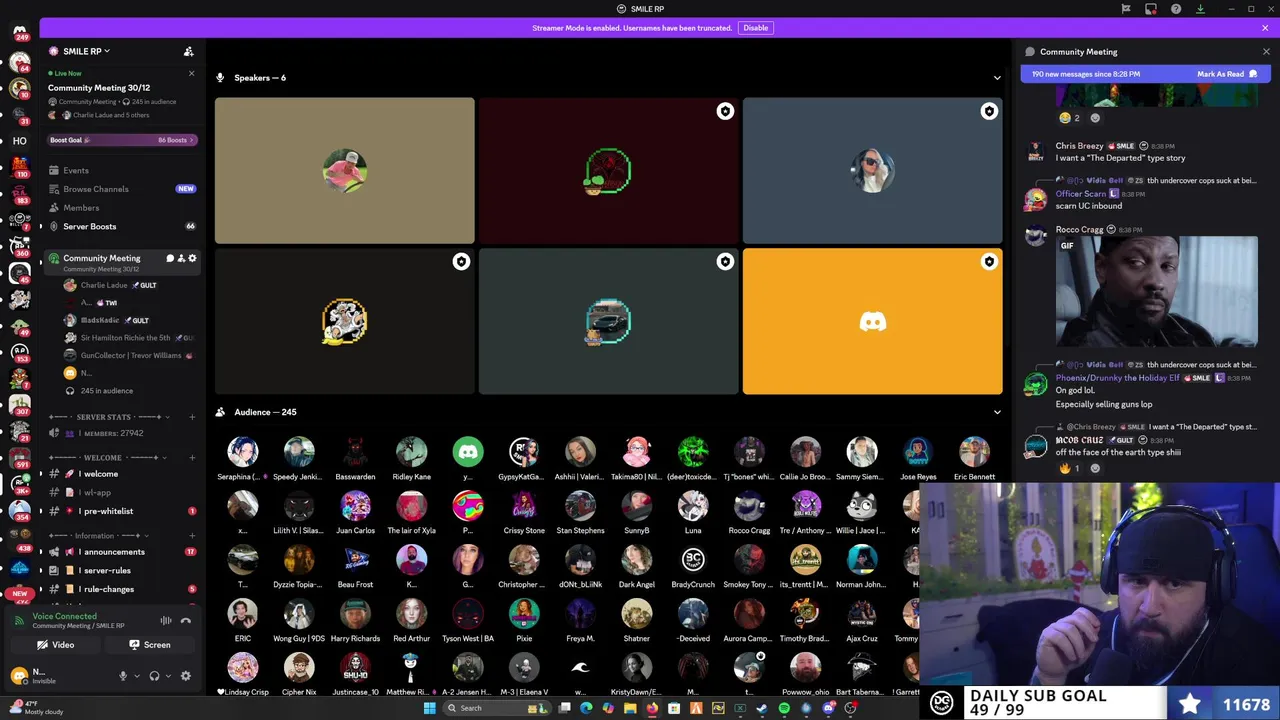
Task: Open Spotify from the taskbar
Action: pyautogui.click(x=784, y=708)
